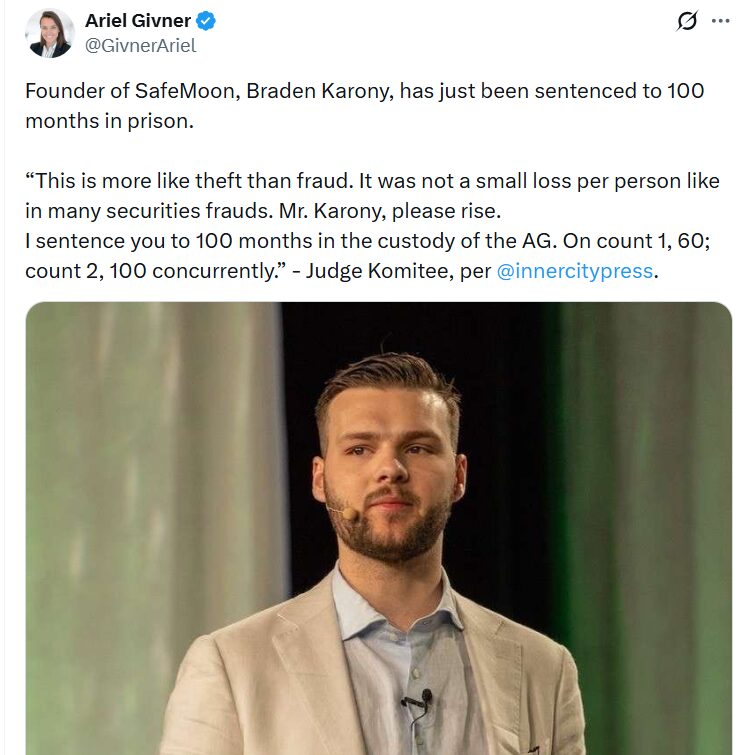This screenshot has height=755, width=742.
Task: Click the display name Ariel Givner
Action: [140, 21]
